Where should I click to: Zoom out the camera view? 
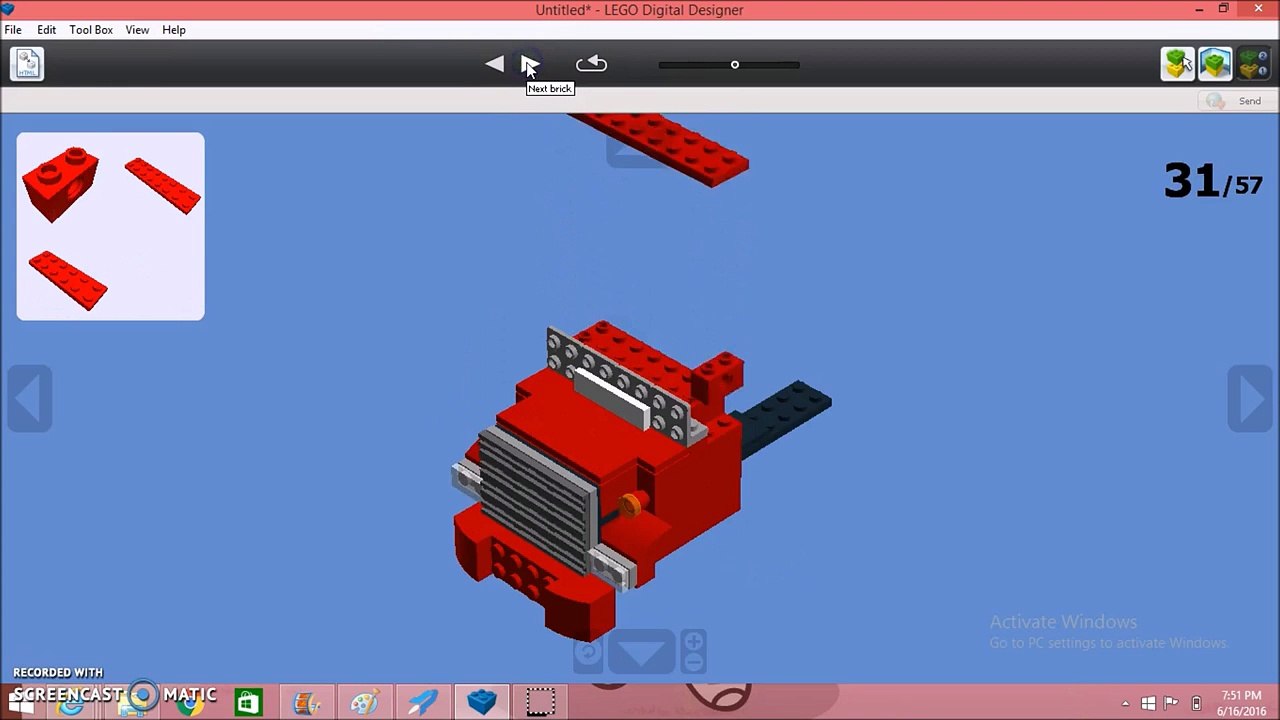click(693, 663)
